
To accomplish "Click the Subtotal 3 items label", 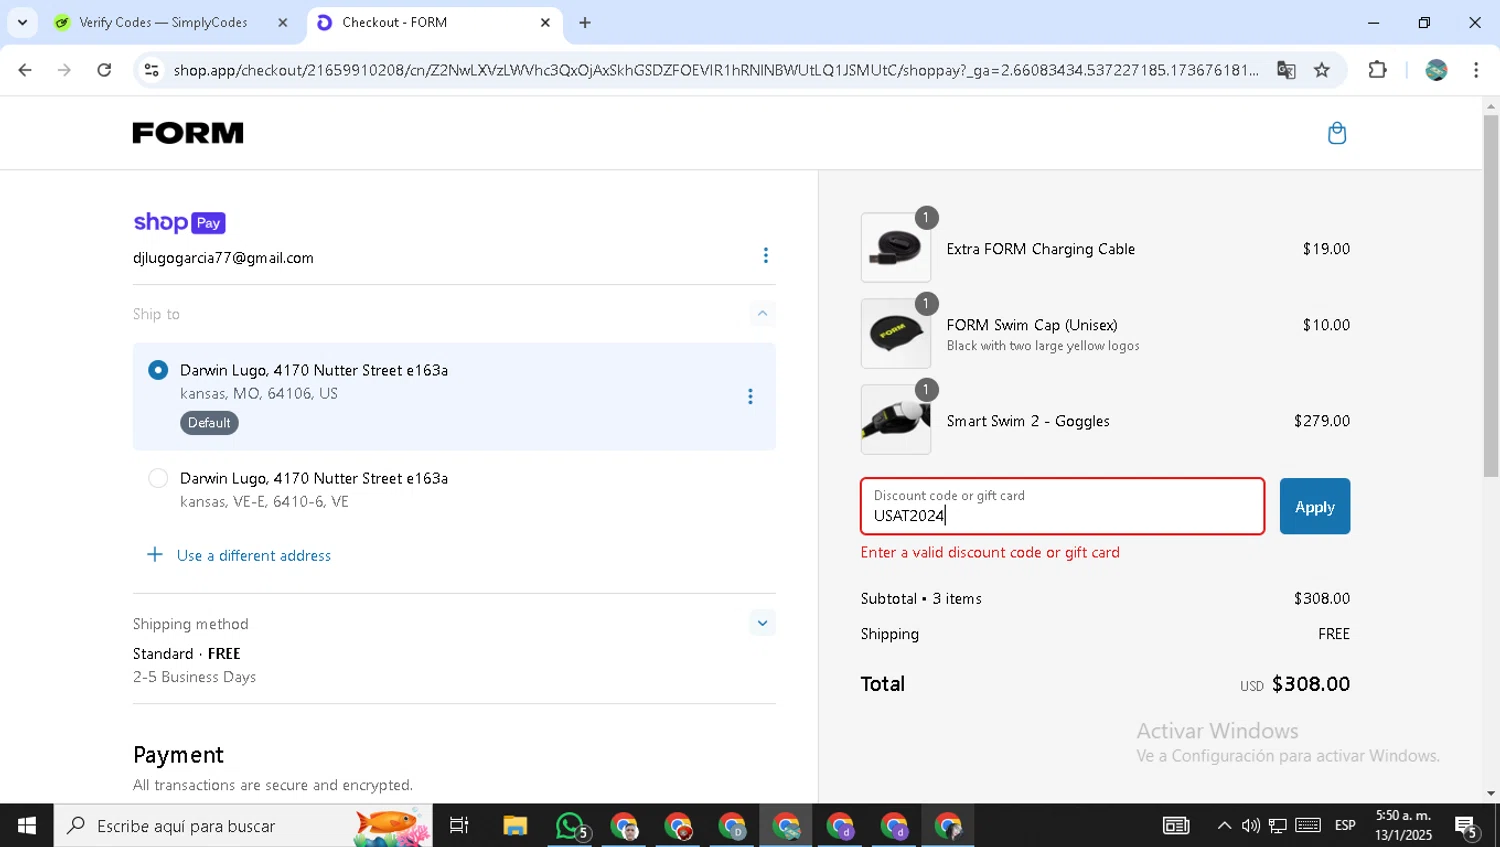I will click(921, 599).
